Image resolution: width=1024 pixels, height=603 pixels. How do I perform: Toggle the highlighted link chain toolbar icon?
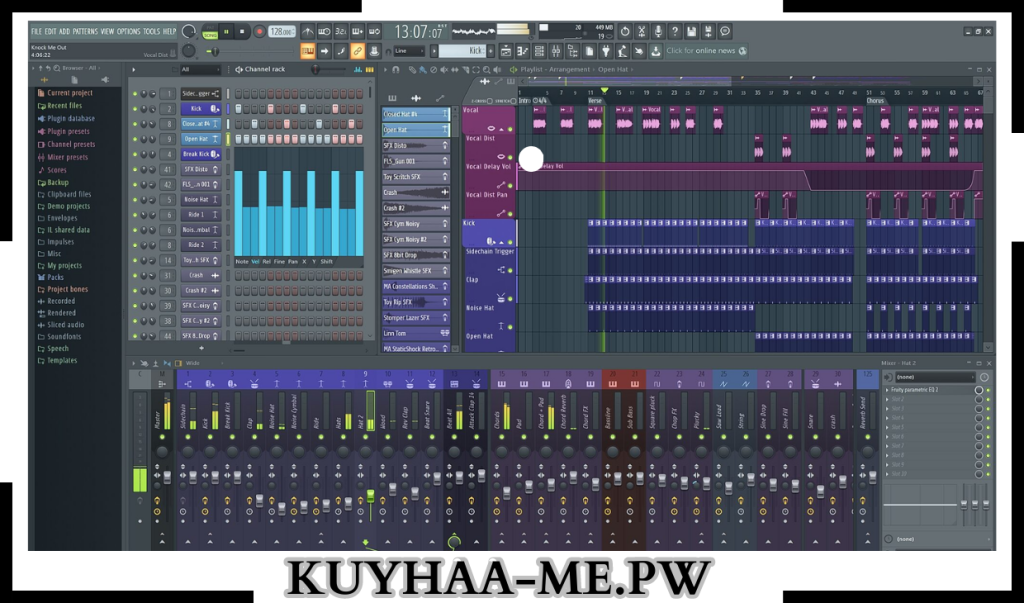pyautogui.click(x=357, y=51)
